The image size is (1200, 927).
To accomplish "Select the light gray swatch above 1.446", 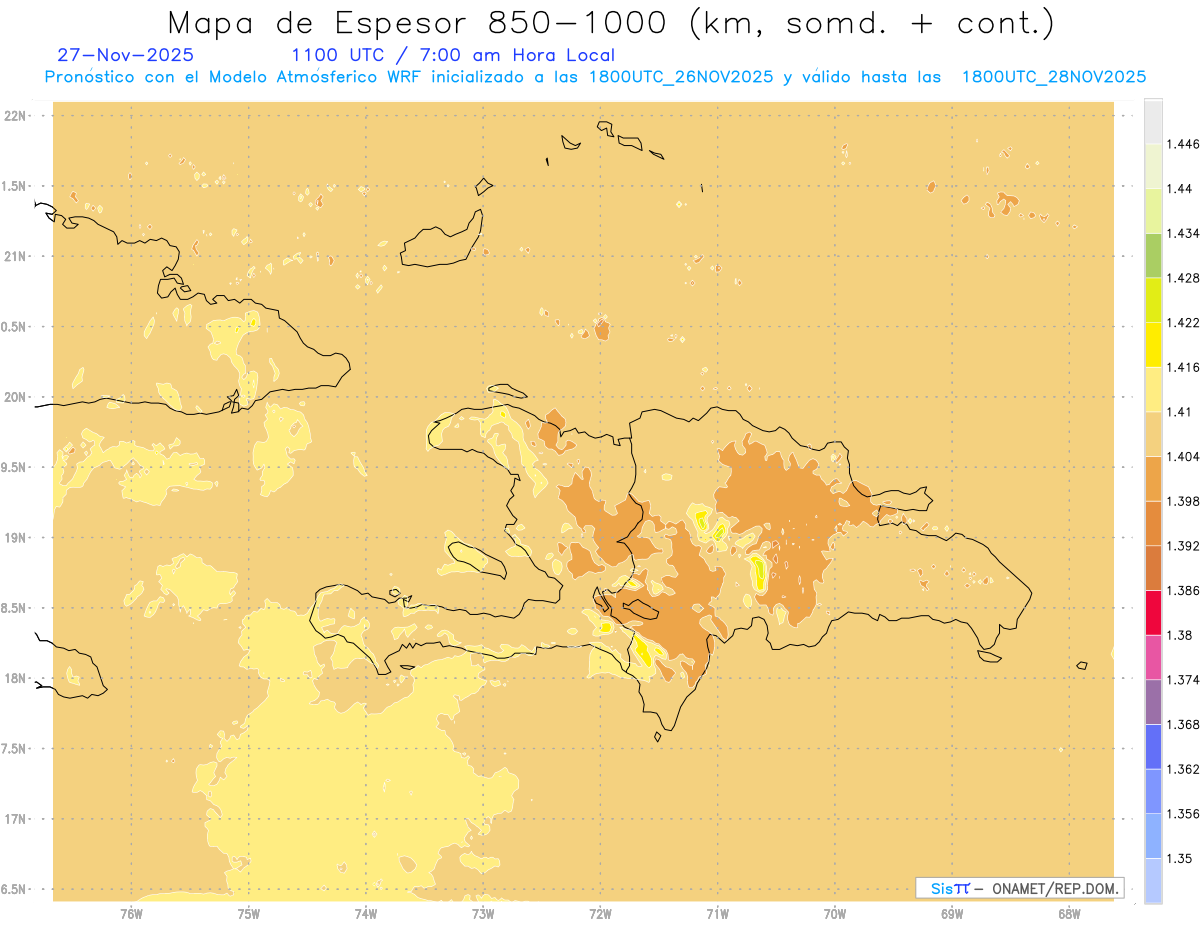I will pos(1153,121).
